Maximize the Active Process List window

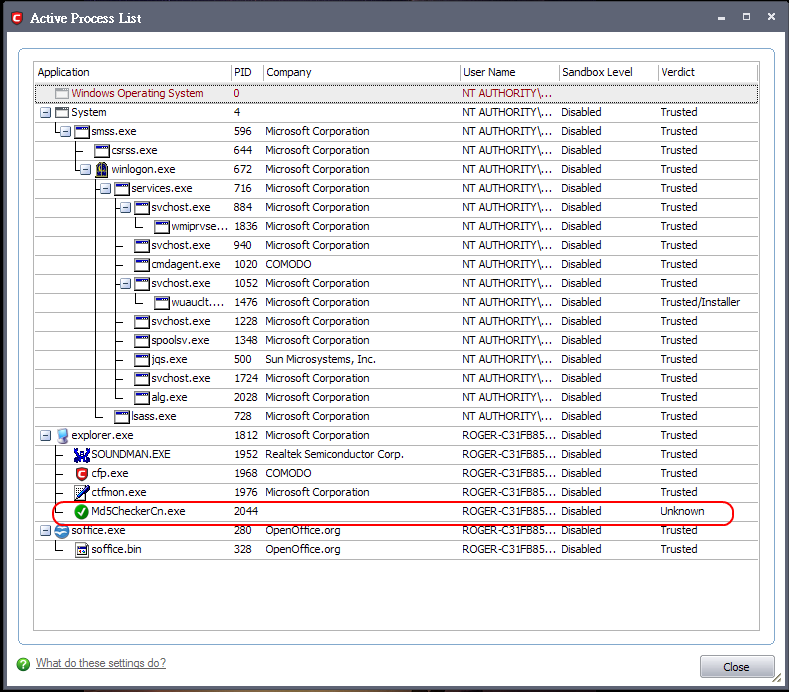(x=746, y=17)
